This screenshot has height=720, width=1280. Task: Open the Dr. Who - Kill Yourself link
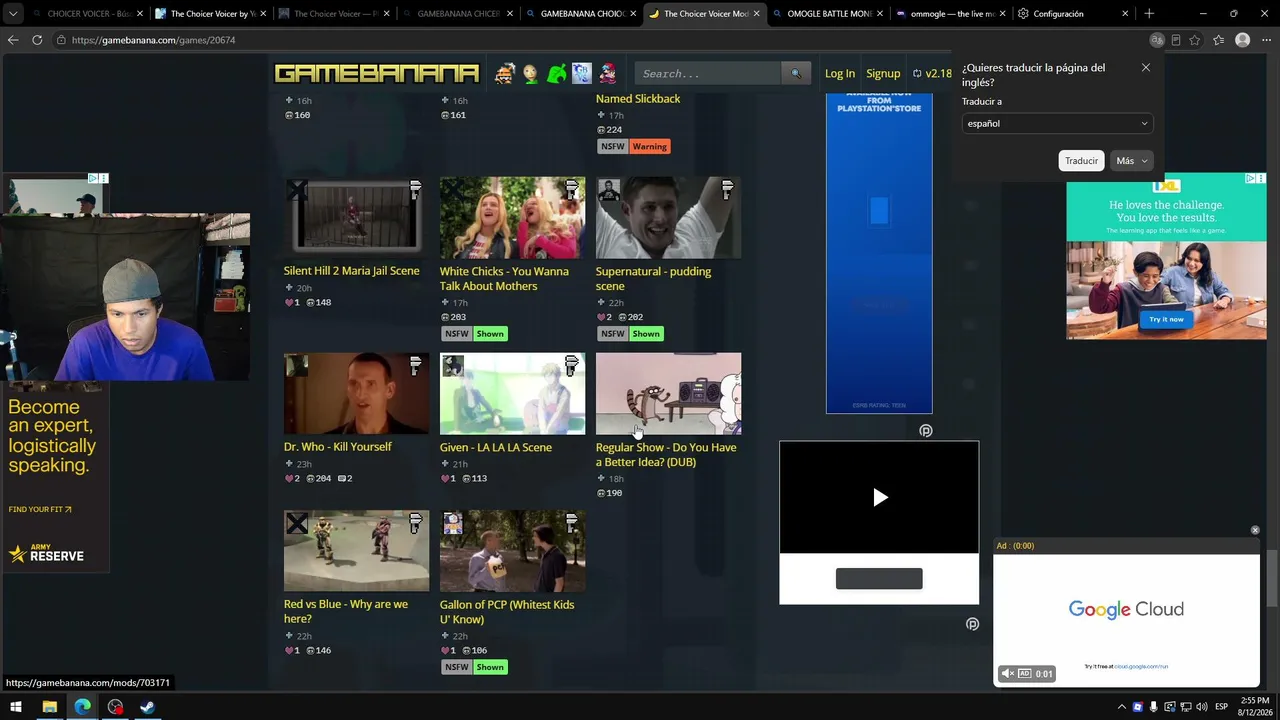pos(338,447)
